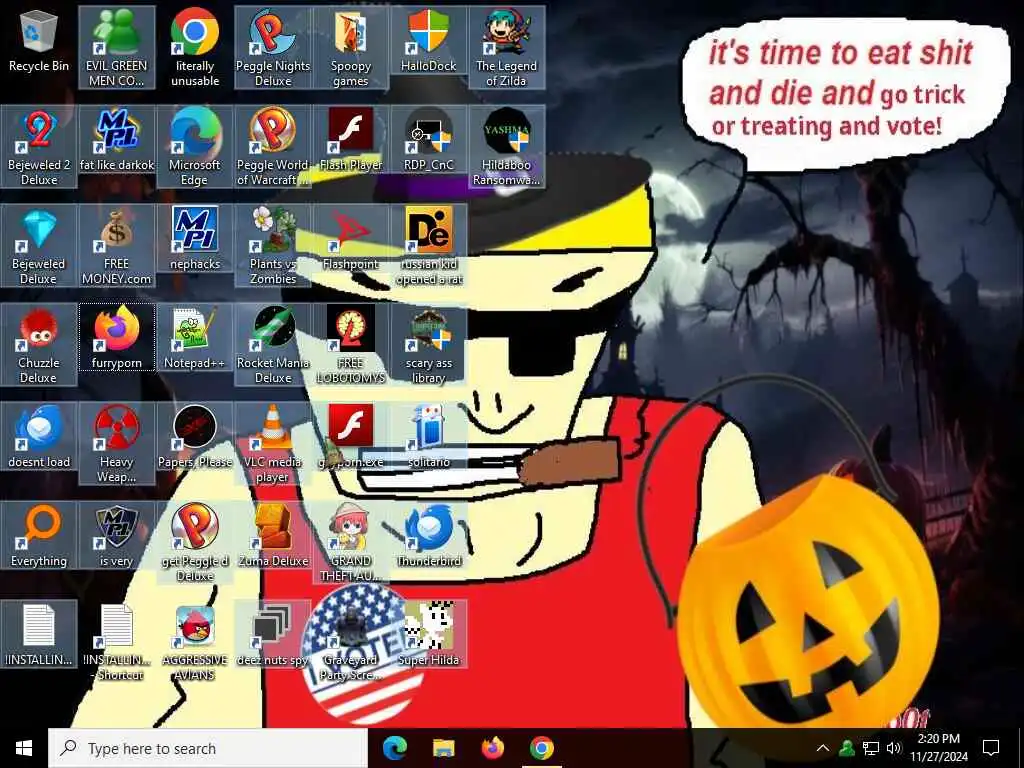Select the Plants vs Zombies shortcut

(273, 246)
